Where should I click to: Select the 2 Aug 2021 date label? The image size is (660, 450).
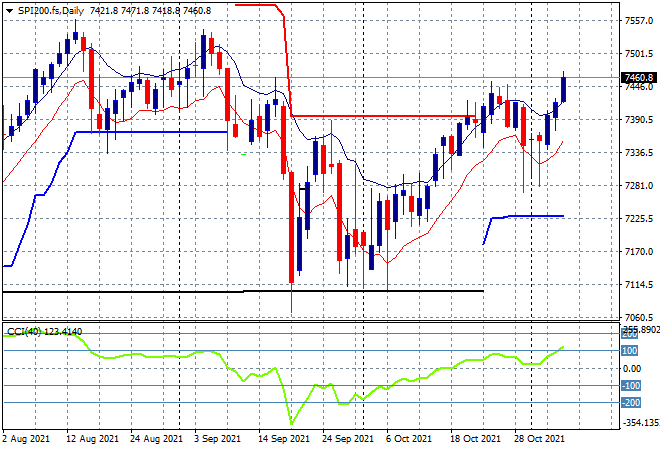26,439
